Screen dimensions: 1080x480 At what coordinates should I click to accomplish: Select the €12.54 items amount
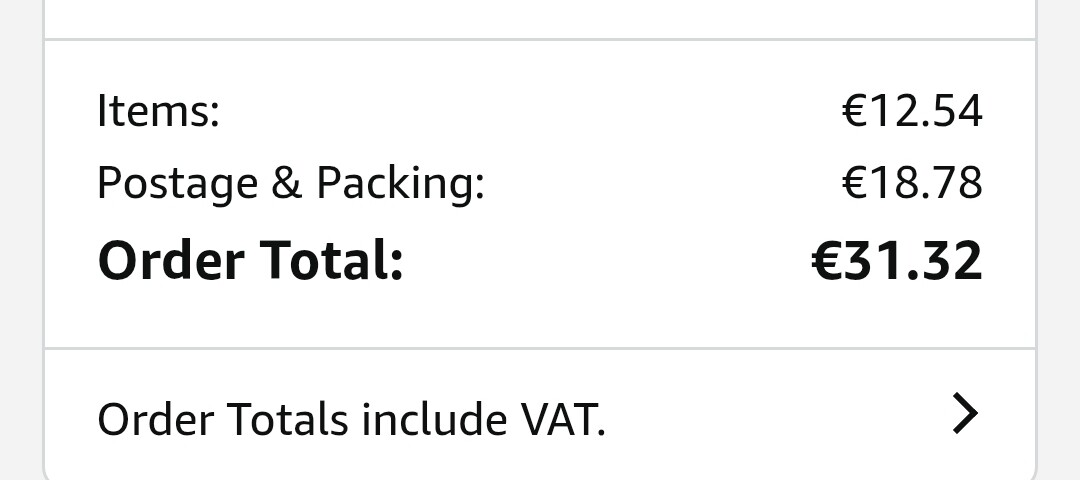coord(912,110)
